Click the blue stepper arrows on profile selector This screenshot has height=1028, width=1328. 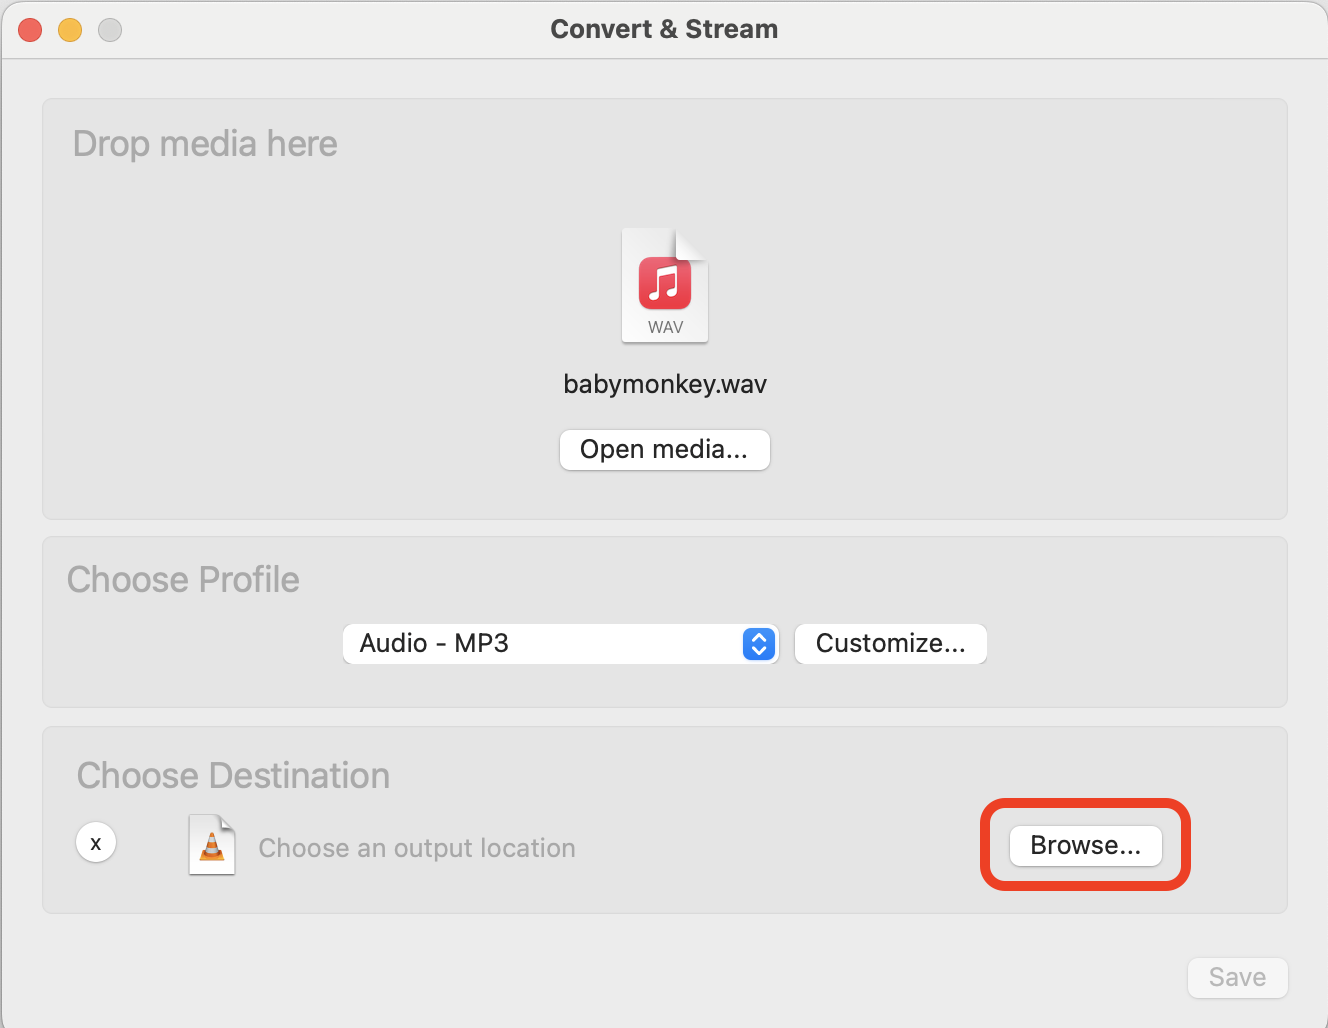pos(758,644)
